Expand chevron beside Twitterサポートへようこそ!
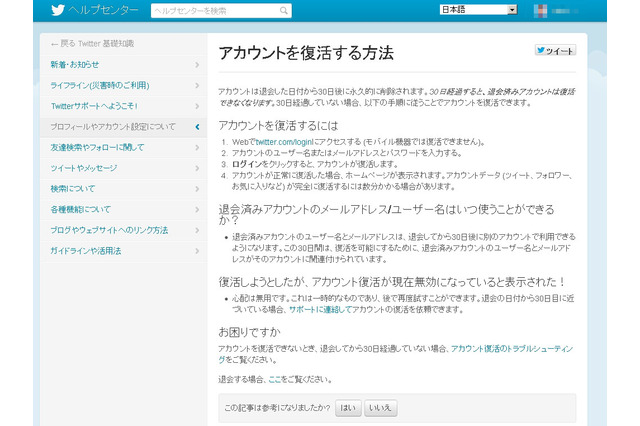Viewport: 640px width, 426px height. coord(197,106)
